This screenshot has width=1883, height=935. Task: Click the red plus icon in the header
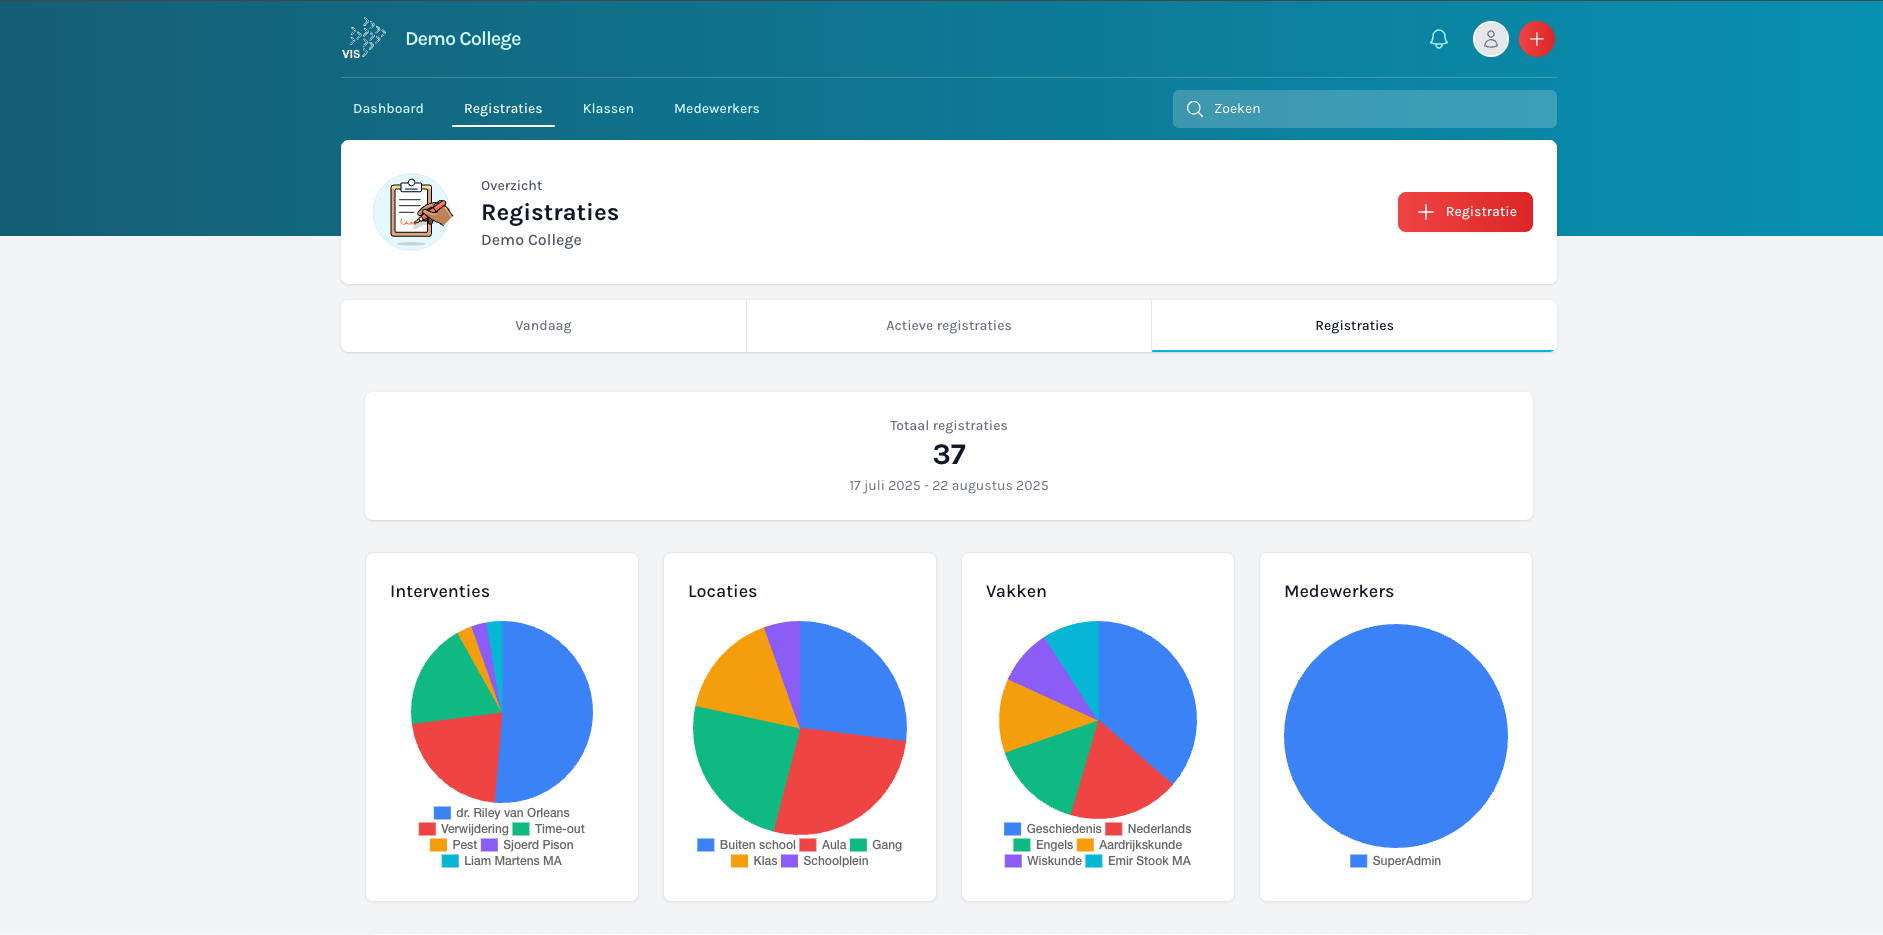click(x=1537, y=39)
